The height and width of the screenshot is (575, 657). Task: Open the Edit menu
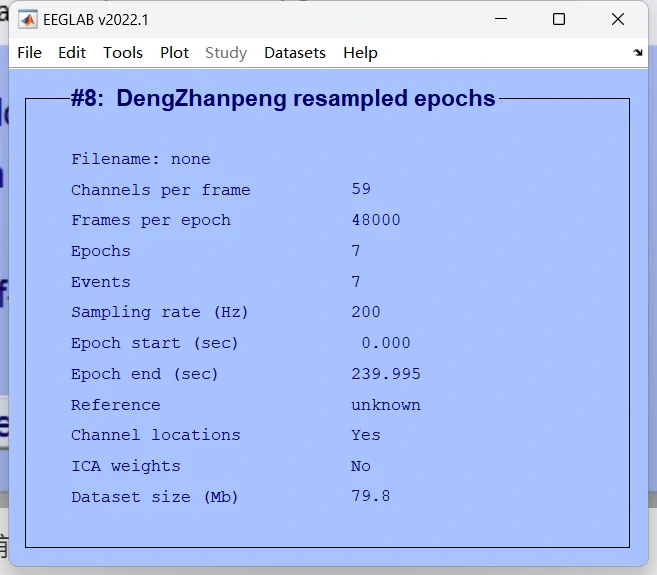tap(72, 53)
